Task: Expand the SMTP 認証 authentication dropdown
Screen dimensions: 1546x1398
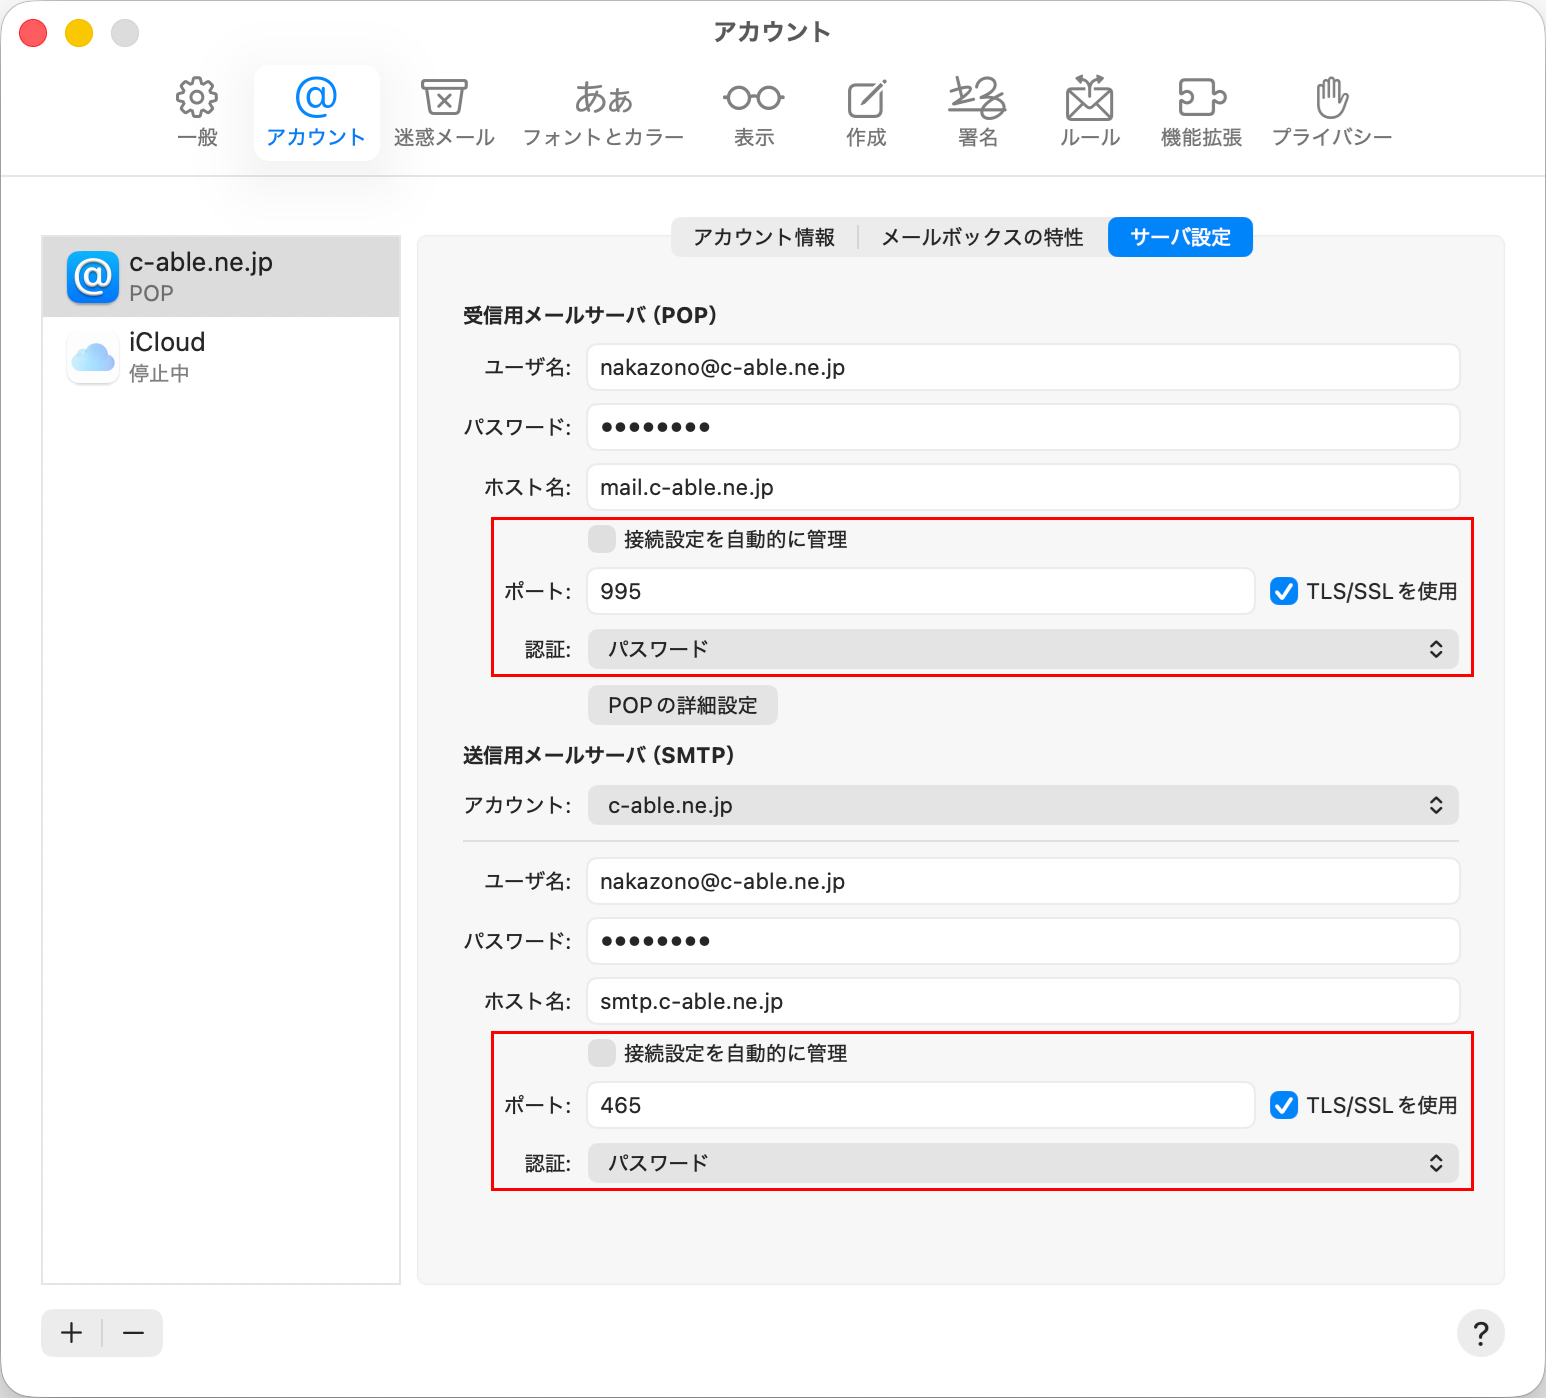Action: [x=1022, y=1163]
